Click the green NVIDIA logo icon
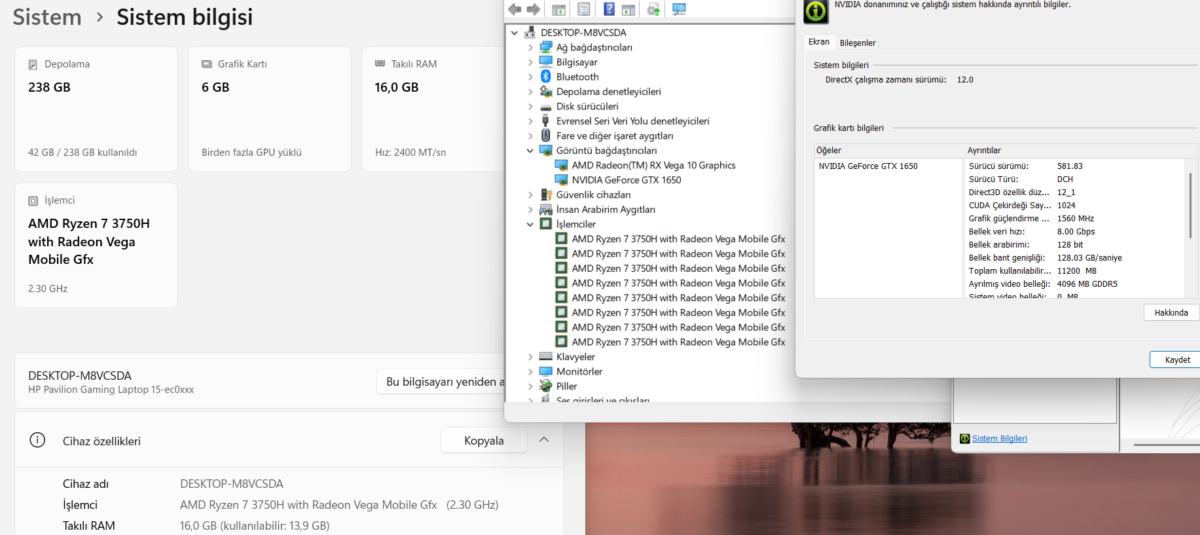 pos(815,11)
